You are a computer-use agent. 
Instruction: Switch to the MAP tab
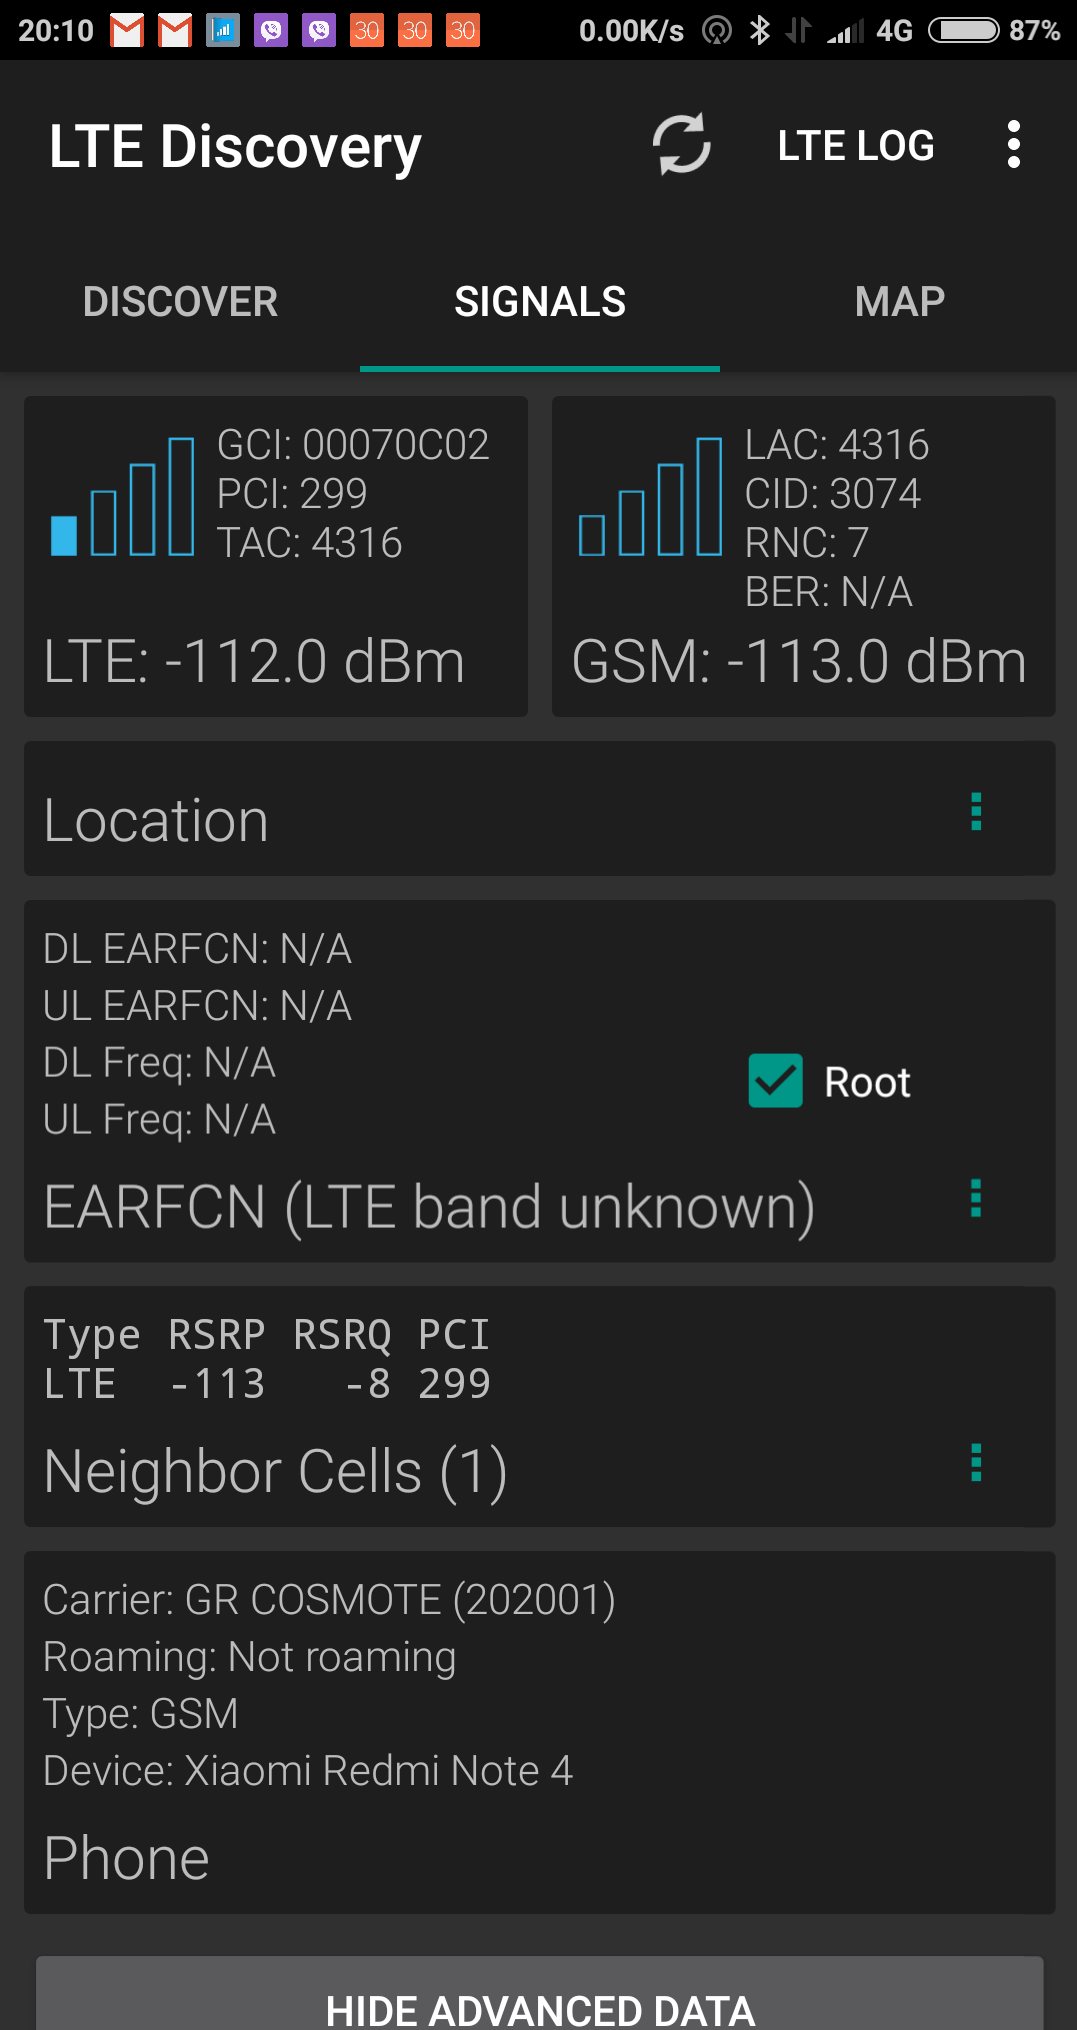click(899, 302)
